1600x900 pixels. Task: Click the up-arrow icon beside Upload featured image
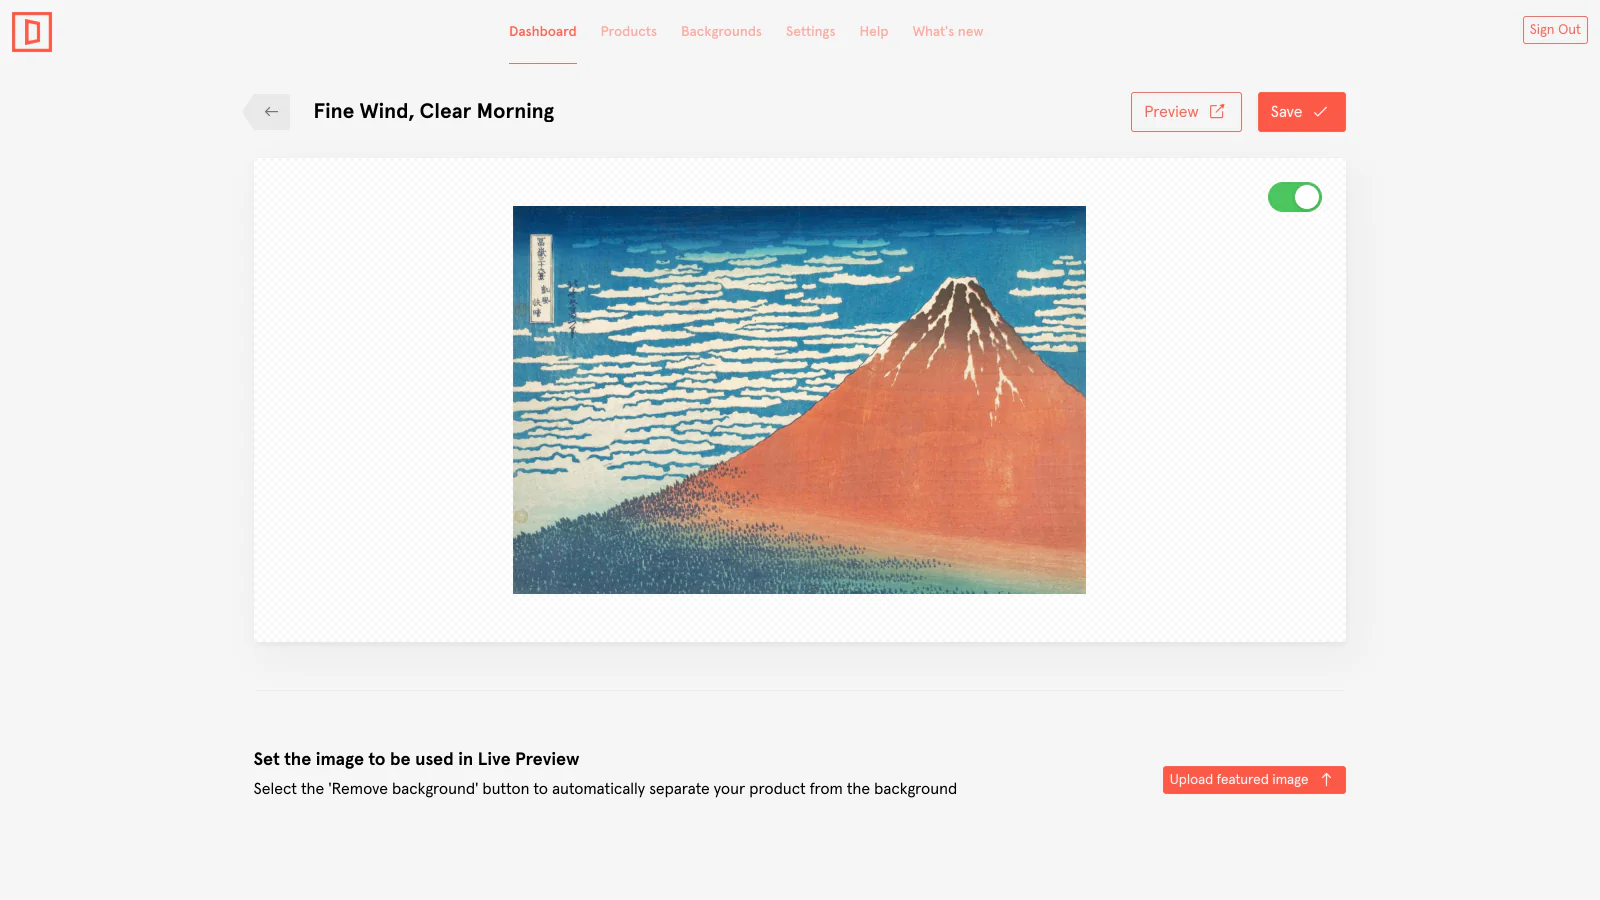[x=1327, y=779]
